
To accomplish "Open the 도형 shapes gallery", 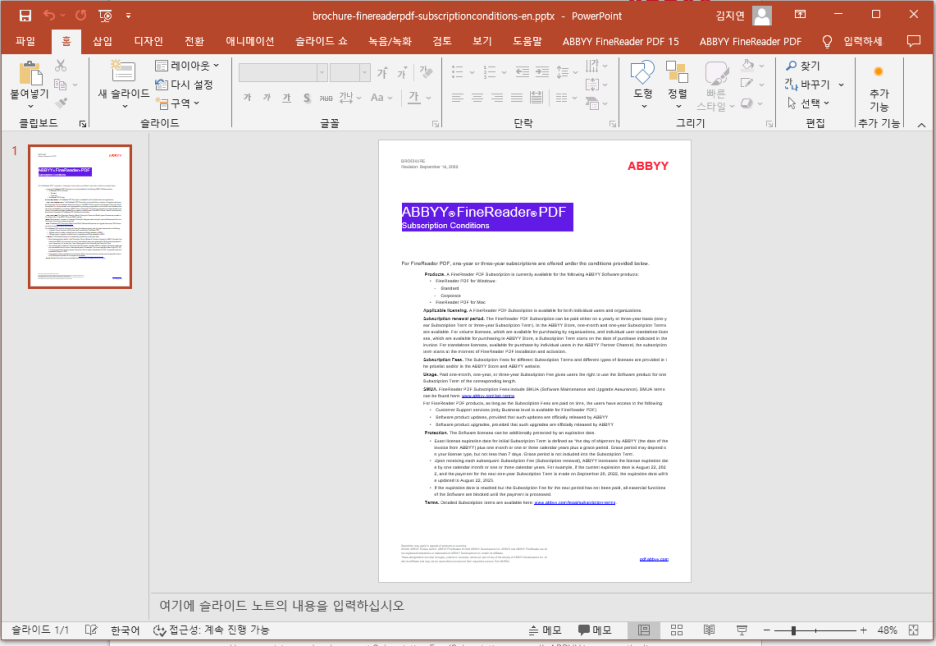I will point(643,85).
